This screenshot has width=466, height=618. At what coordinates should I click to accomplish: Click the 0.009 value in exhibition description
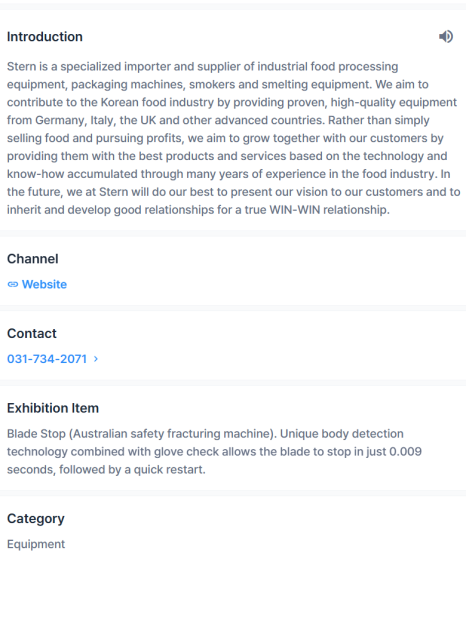405,452
